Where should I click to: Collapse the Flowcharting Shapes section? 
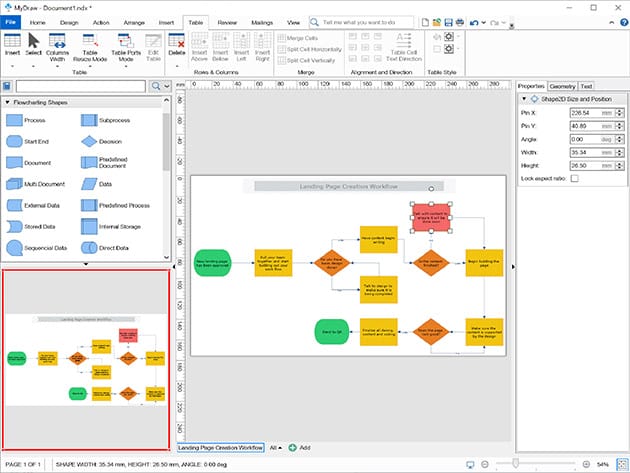coord(7,103)
